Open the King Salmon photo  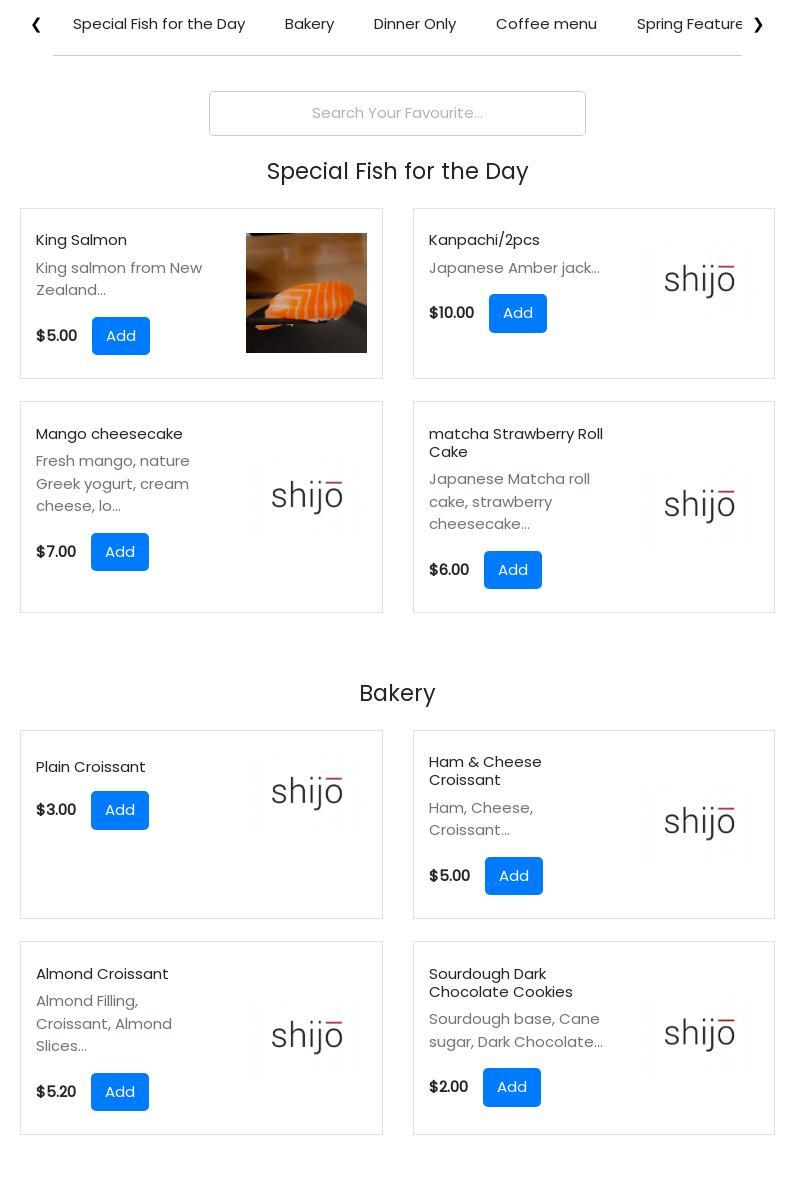306,293
